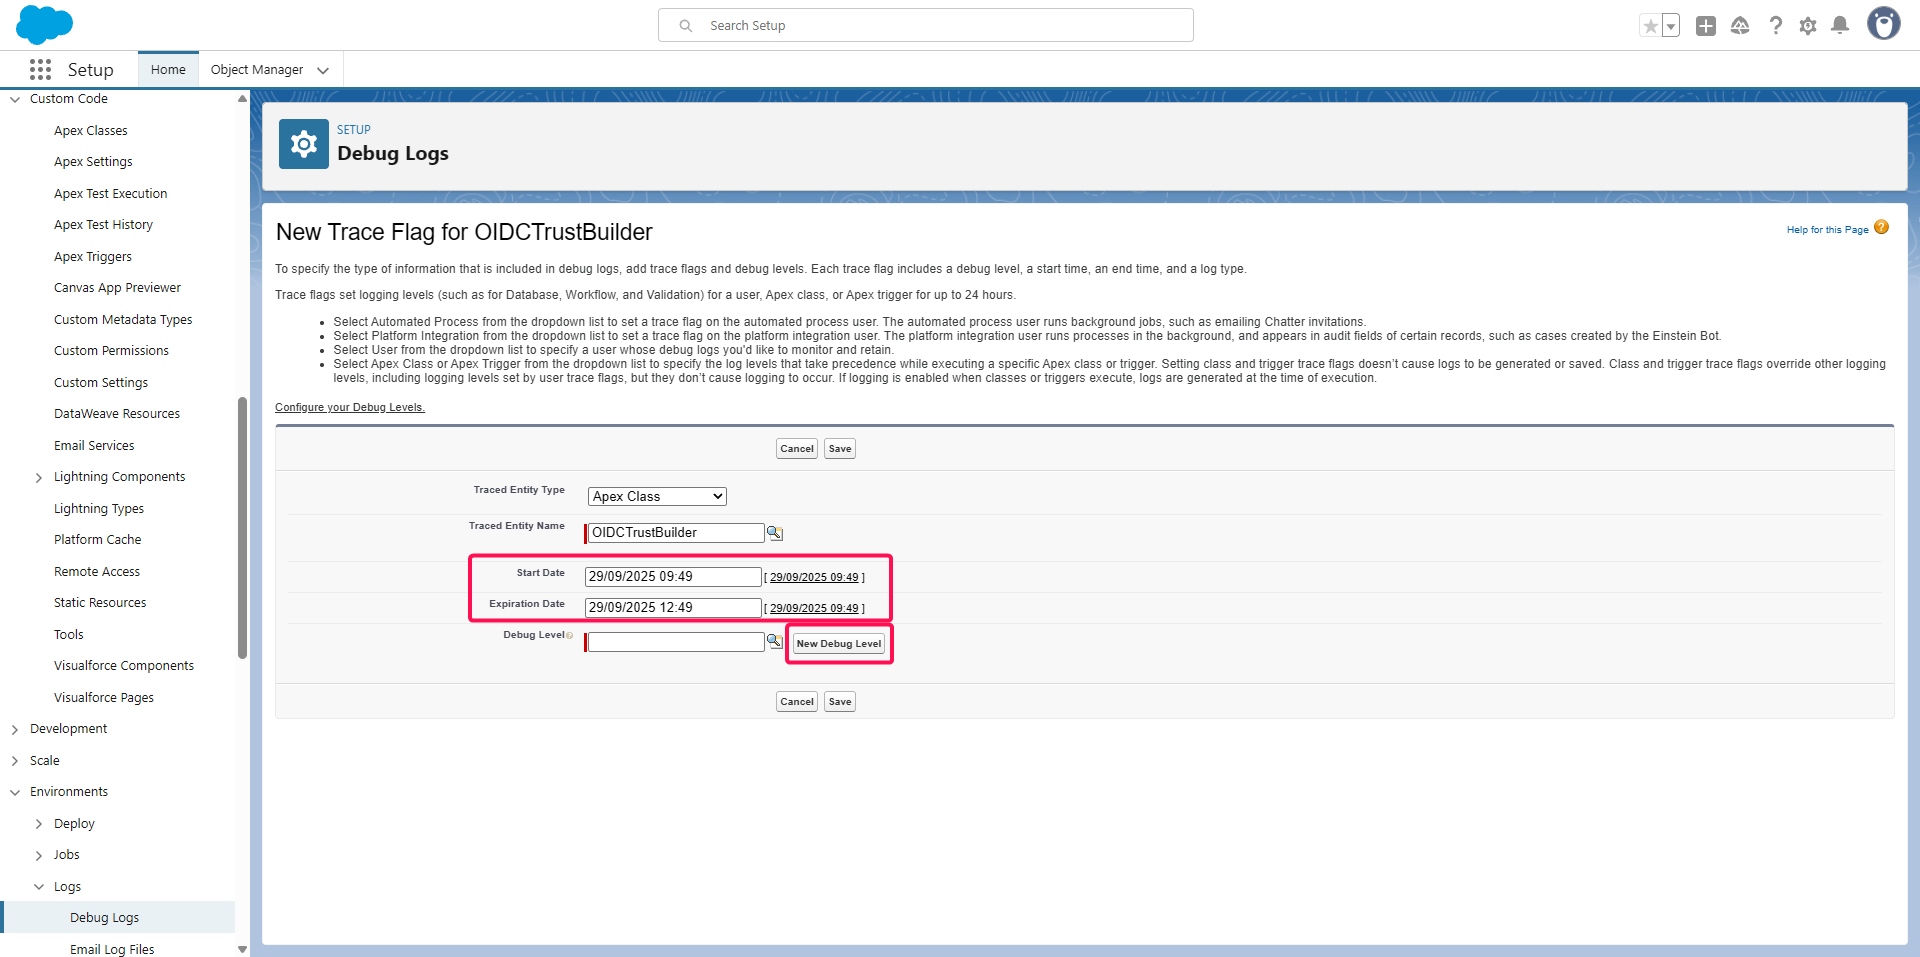Open the Debug Level lookup icon
Screen dimensions: 1920x957
click(774, 641)
